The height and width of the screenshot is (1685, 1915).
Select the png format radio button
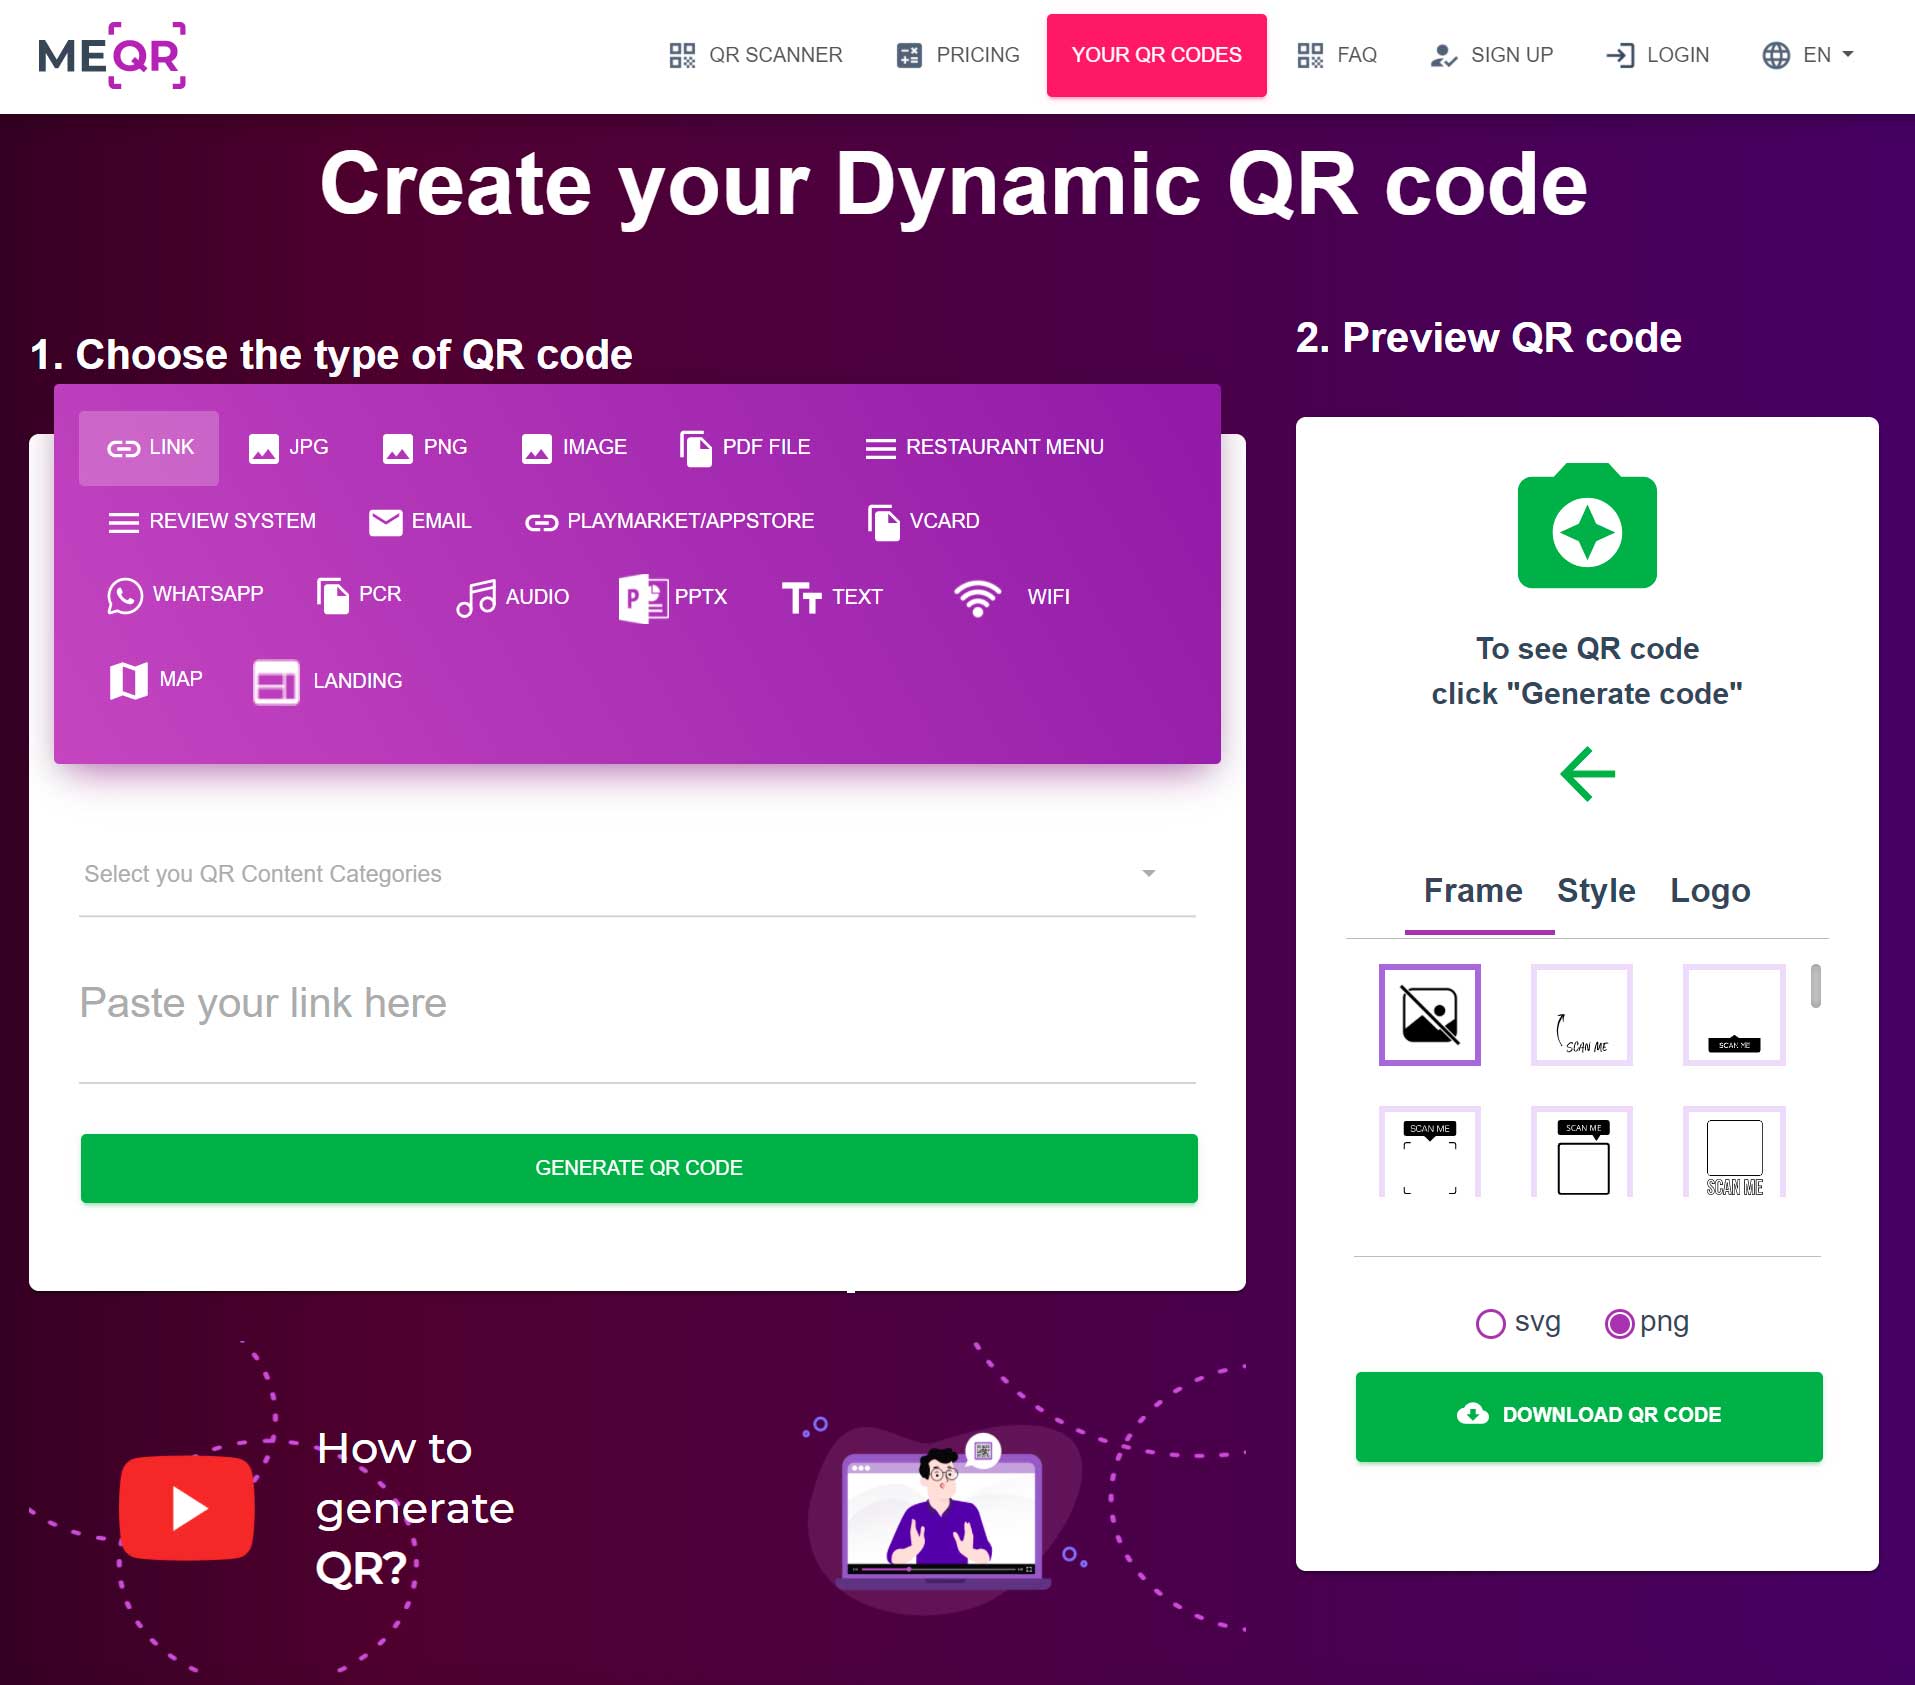1619,1323
